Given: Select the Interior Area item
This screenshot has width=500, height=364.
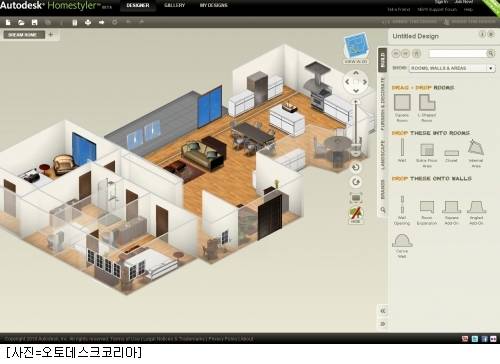Looking at the screenshot, I should (476, 153).
